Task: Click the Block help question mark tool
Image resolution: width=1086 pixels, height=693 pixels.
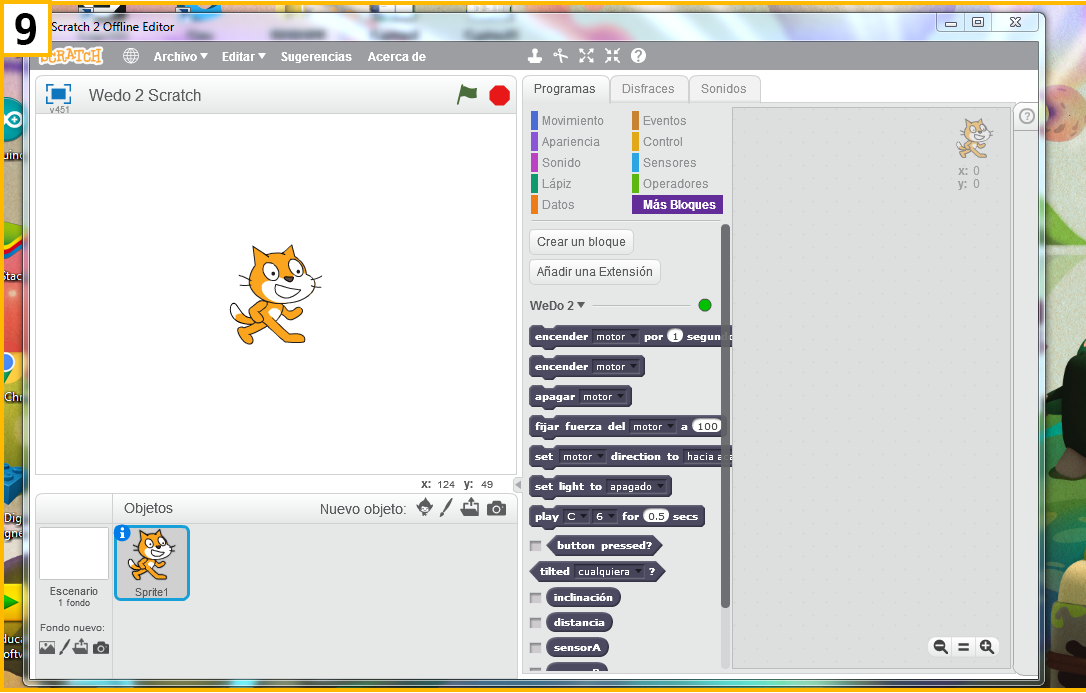Action: (x=639, y=55)
